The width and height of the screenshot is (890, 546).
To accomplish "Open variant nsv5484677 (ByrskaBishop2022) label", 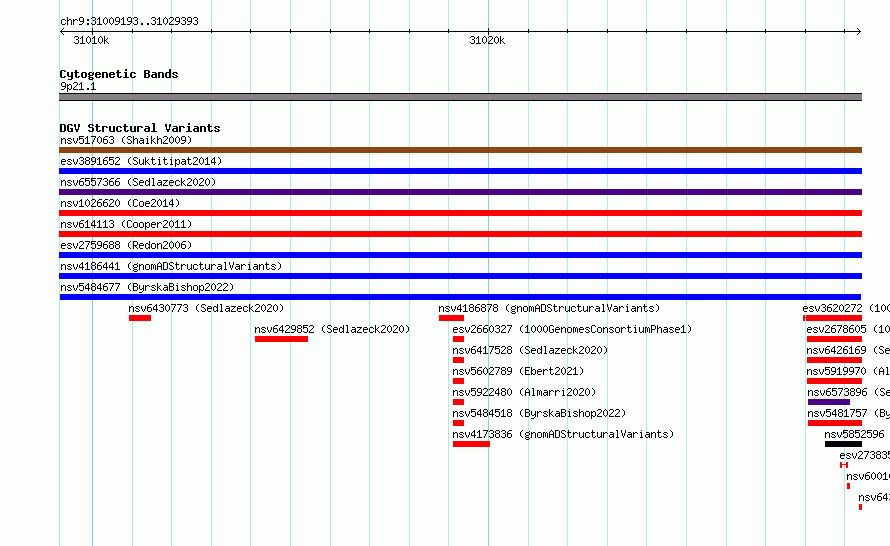I will coord(147,287).
